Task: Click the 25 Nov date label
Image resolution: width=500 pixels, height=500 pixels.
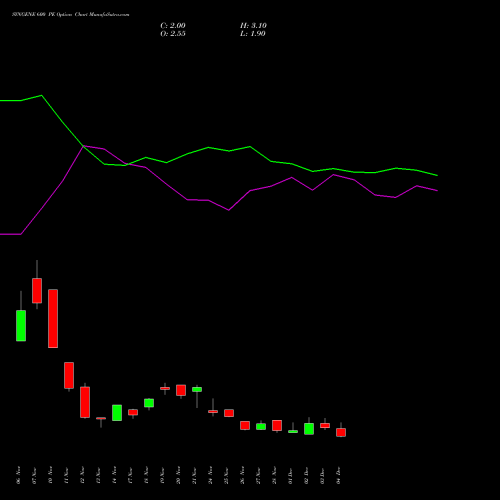Action: (x=226, y=475)
